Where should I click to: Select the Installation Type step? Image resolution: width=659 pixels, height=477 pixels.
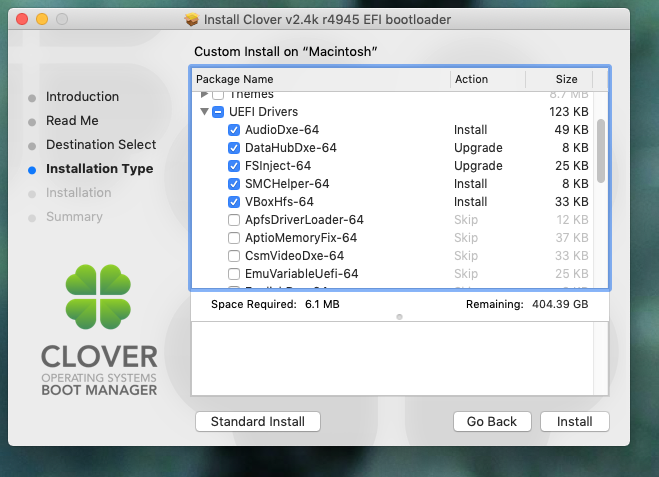tap(100, 169)
